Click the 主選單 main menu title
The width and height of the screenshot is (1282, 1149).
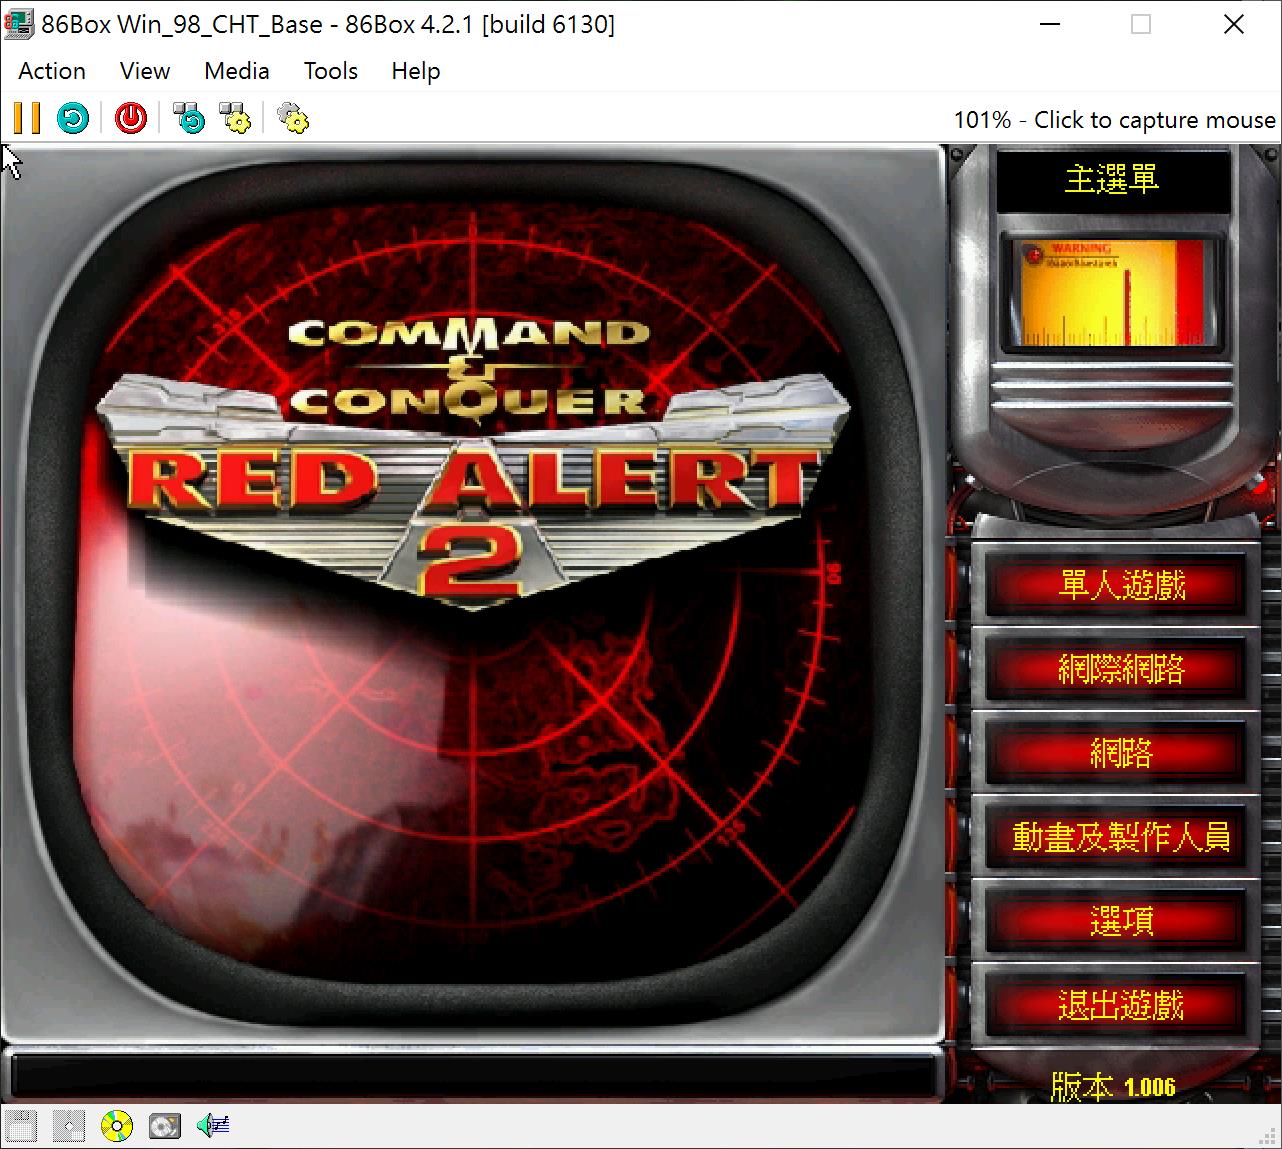coord(1112,180)
